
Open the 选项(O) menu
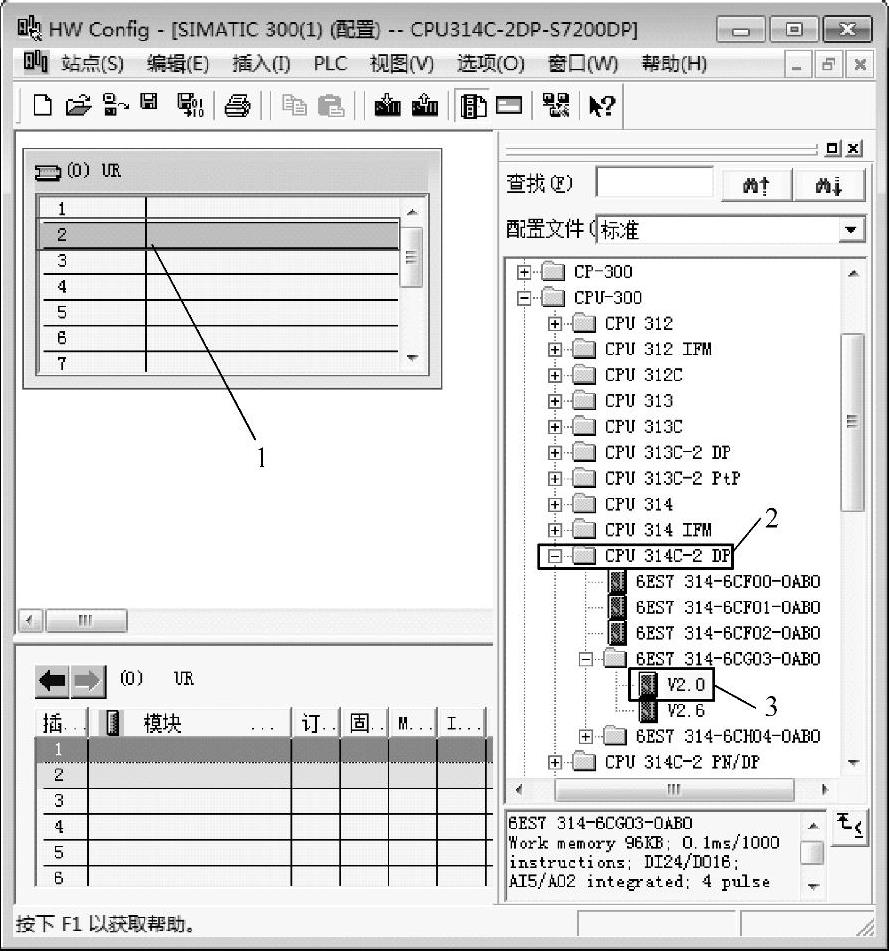490,64
